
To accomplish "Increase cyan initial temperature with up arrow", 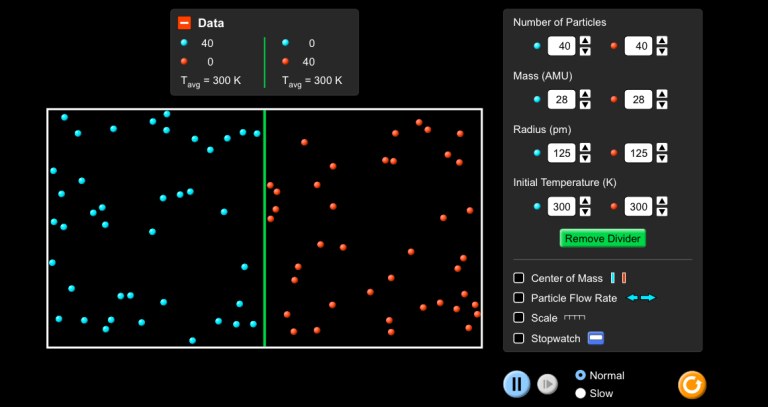I will click(585, 201).
